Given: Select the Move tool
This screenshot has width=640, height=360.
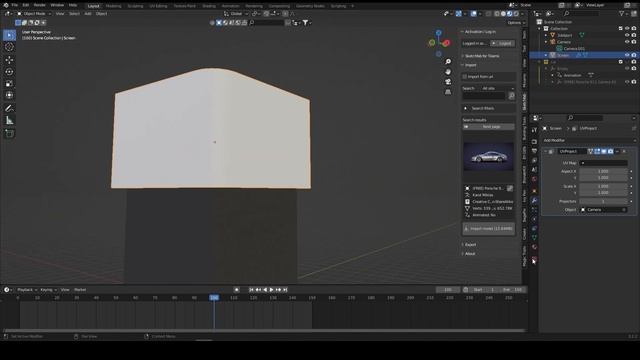Looking at the screenshot, I should point(9,60).
